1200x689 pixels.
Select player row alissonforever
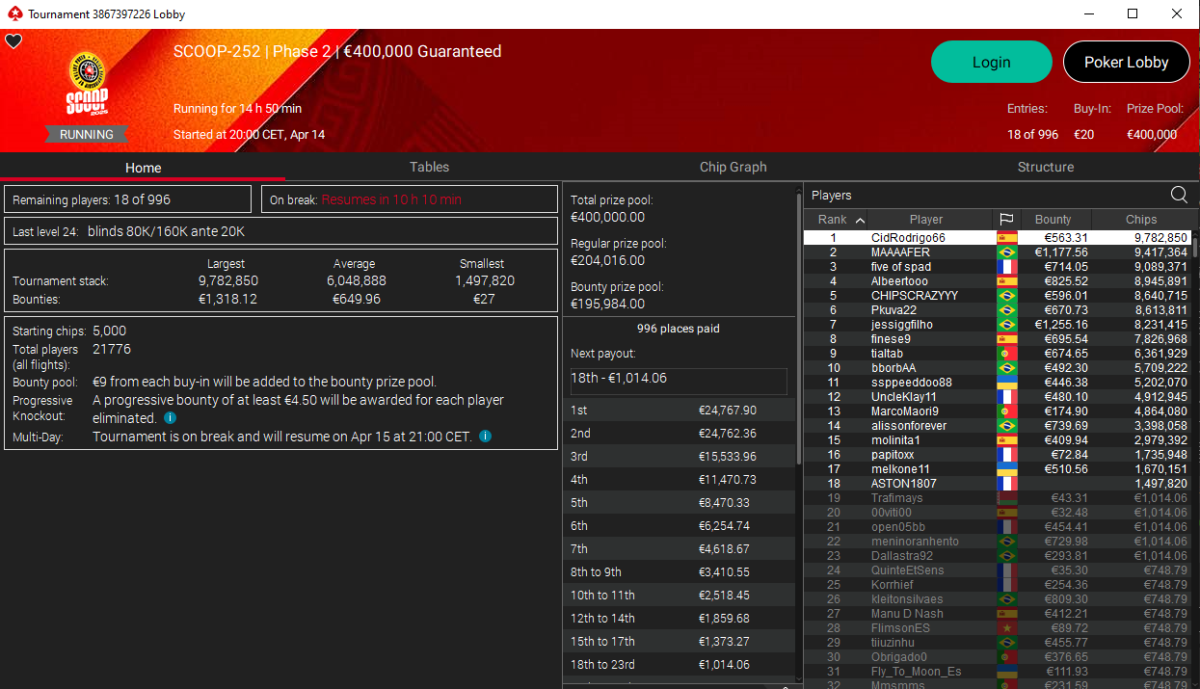tap(997, 426)
